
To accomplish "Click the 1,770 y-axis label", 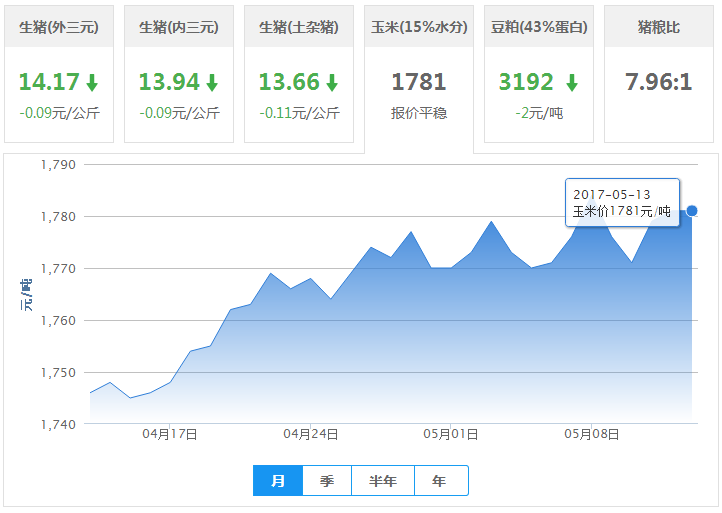I will [58, 268].
